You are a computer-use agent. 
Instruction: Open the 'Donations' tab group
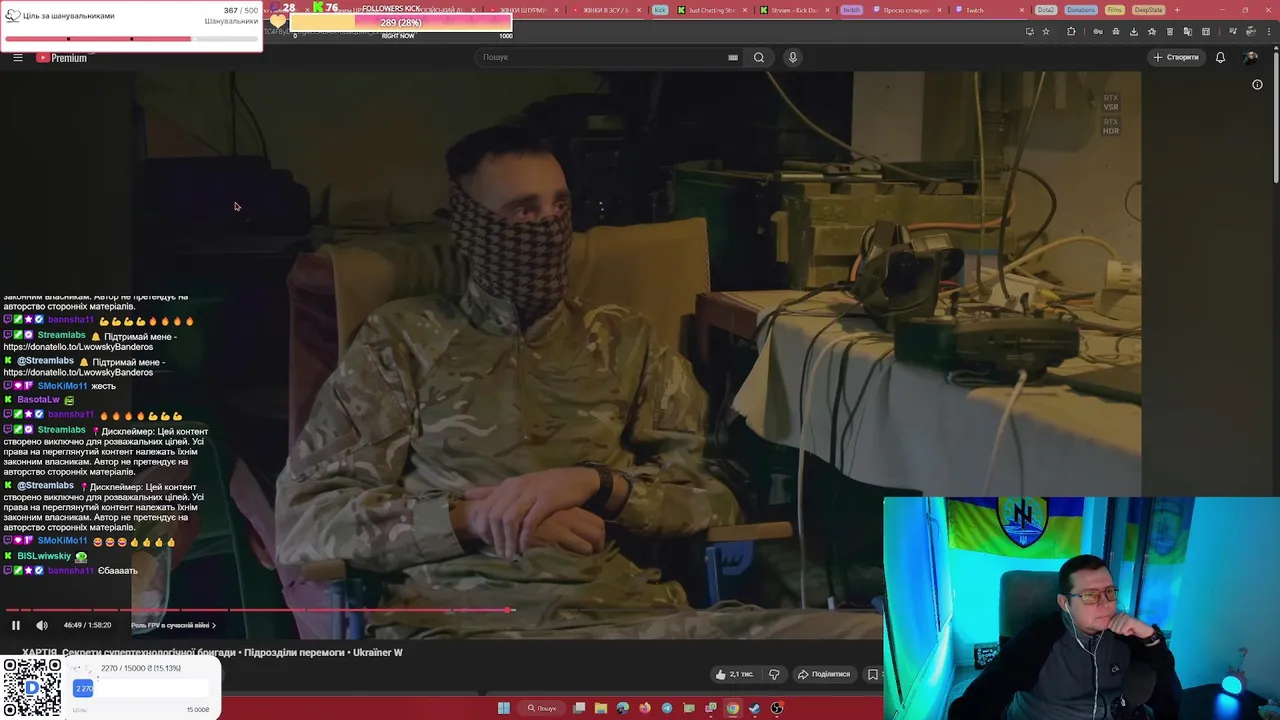1081,10
